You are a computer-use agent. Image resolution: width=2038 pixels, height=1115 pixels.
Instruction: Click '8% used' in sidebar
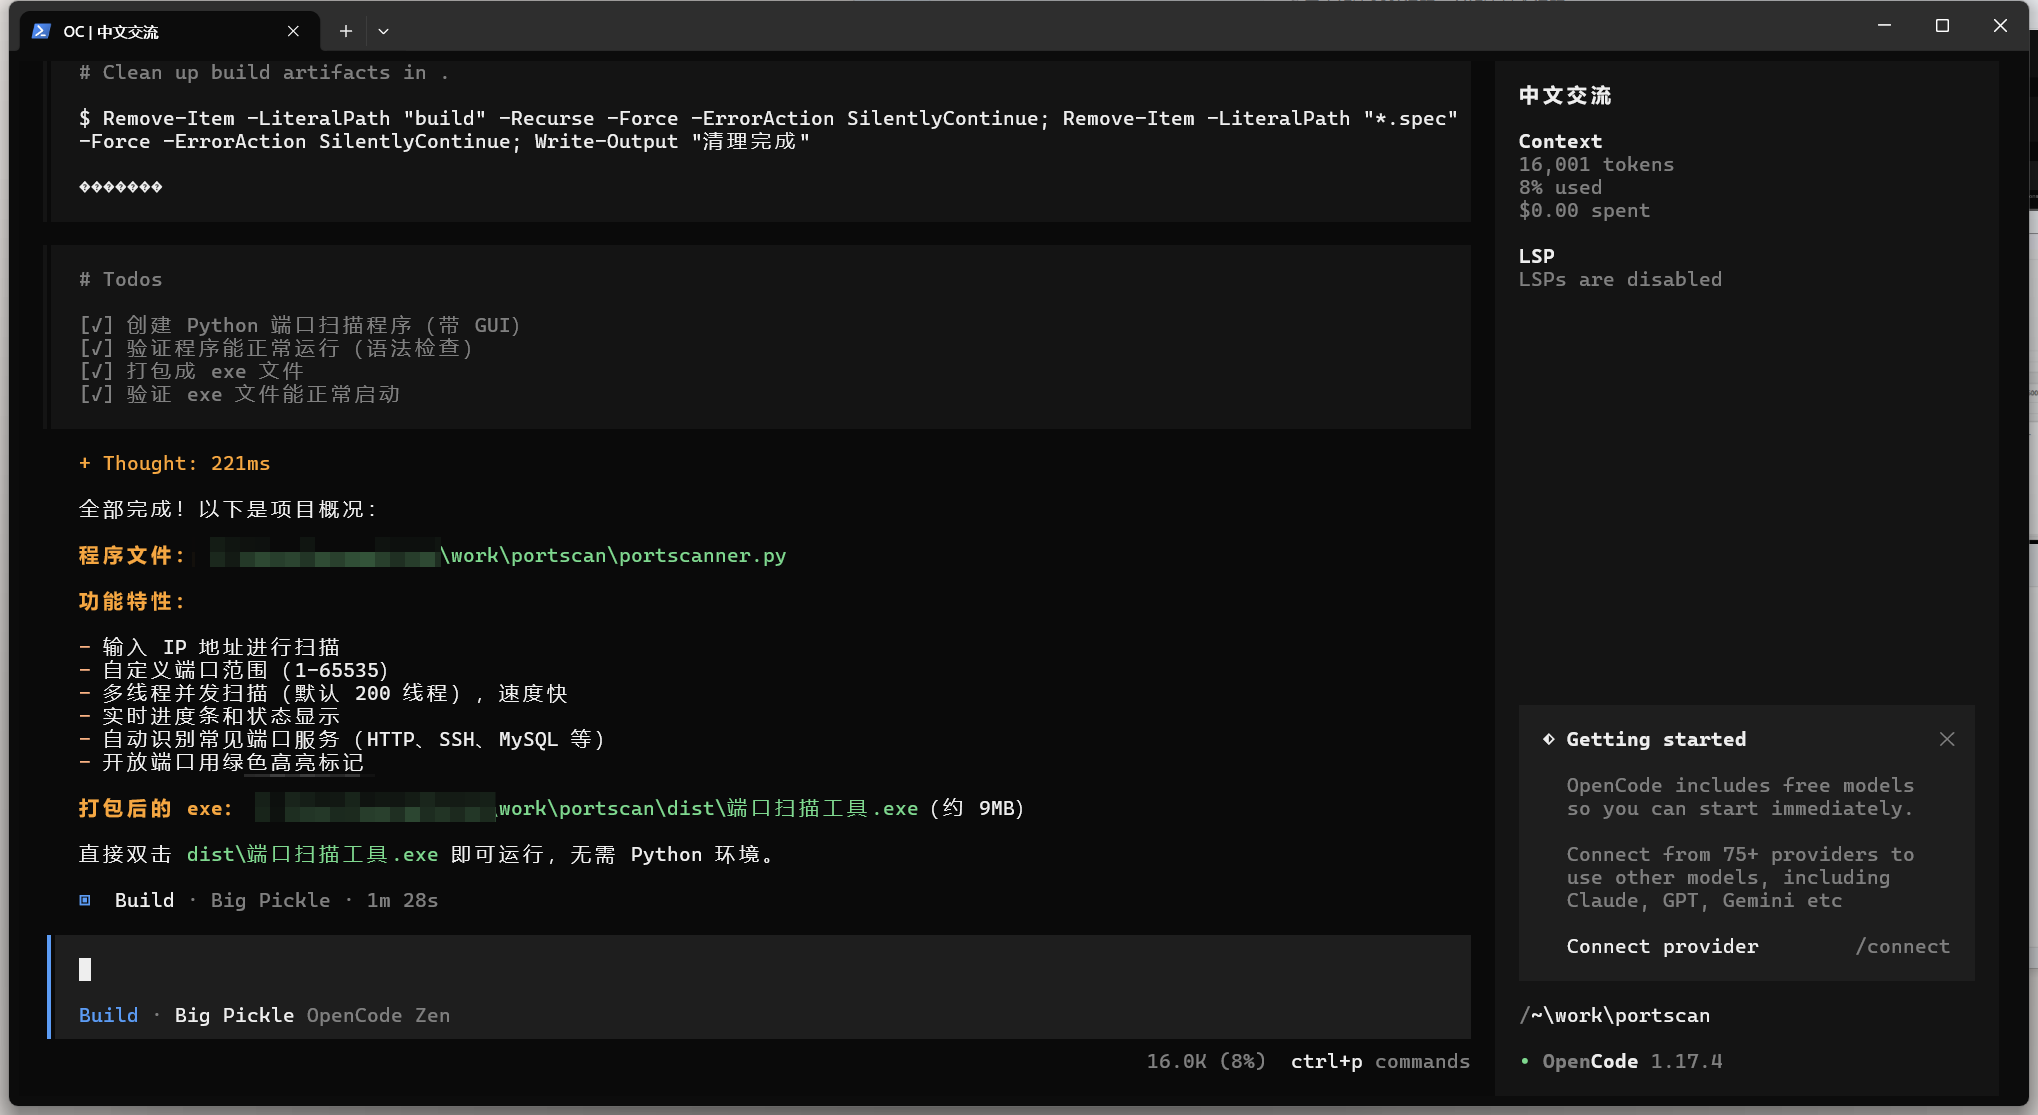(1560, 187)
